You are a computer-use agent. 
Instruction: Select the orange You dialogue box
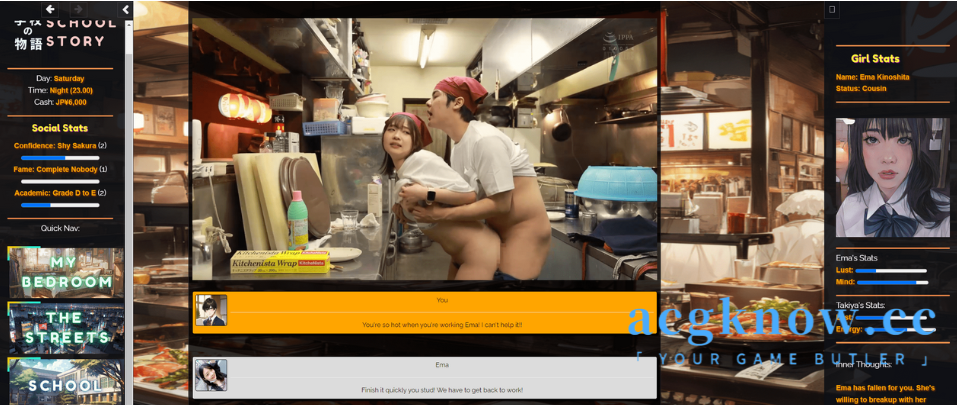click(440, 312)
